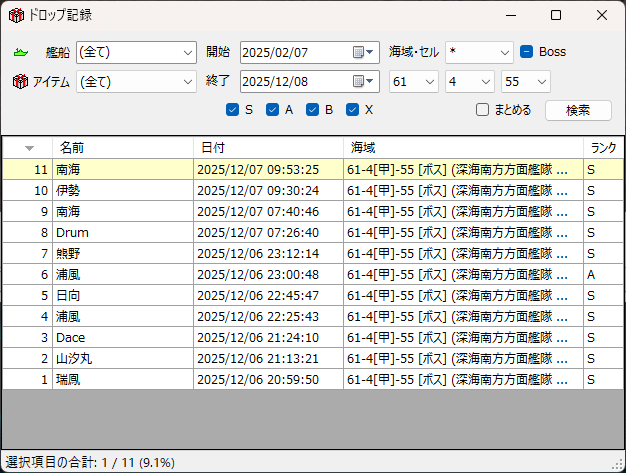Sort by the 海域 column header
The image size is (626, 473).
pyautogui.click(x=463, y=148)
